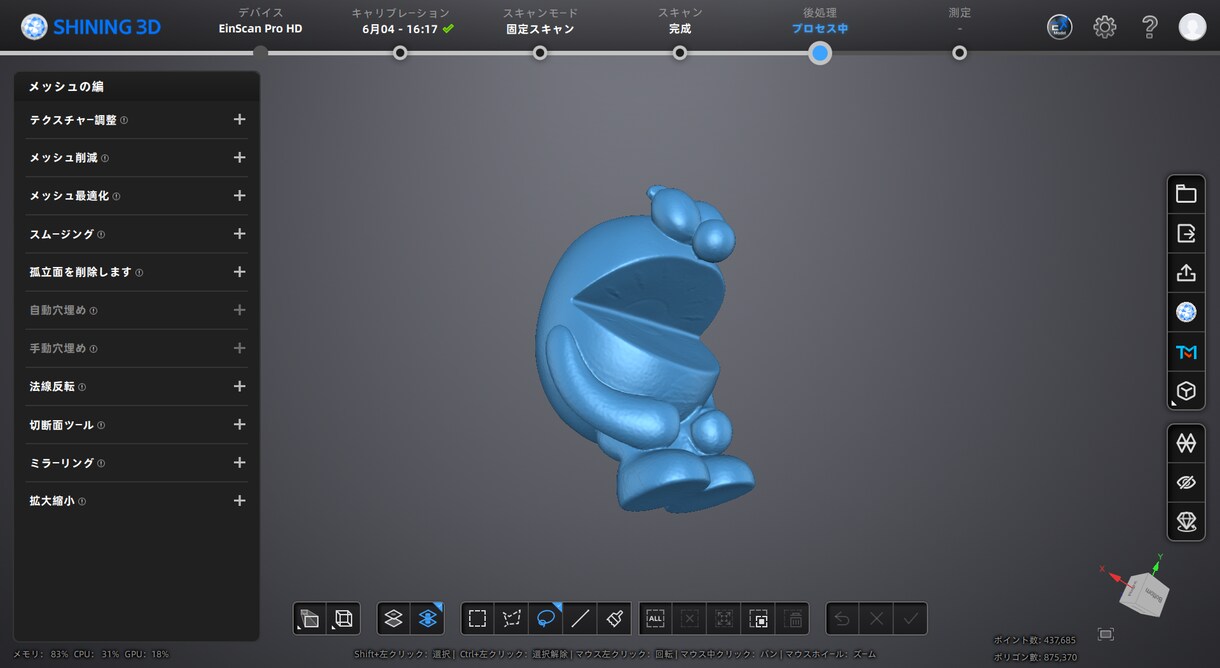Open the settings gear

1105,27
